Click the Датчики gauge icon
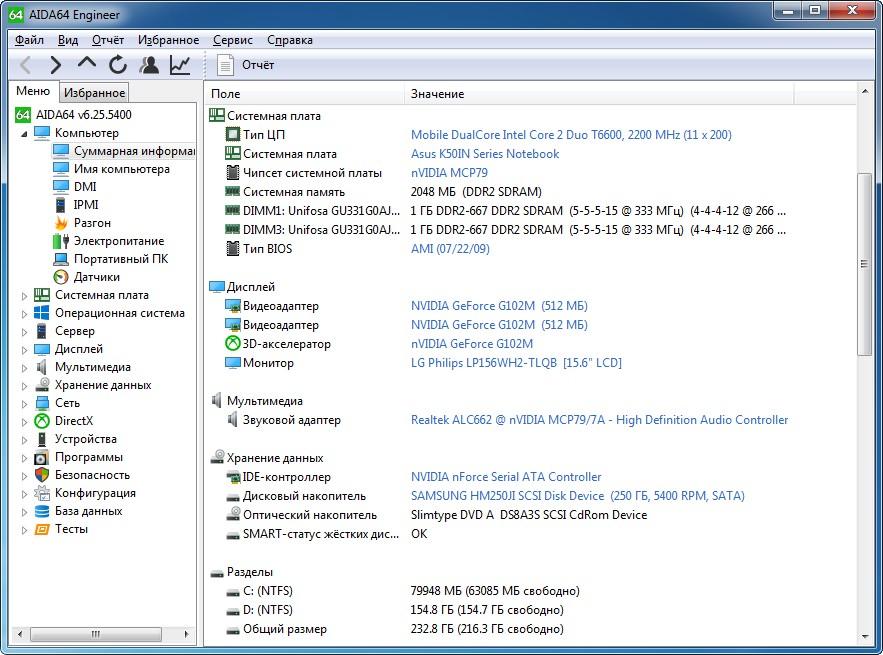Viewport: 883px width, 655px height. click(61, 277)
